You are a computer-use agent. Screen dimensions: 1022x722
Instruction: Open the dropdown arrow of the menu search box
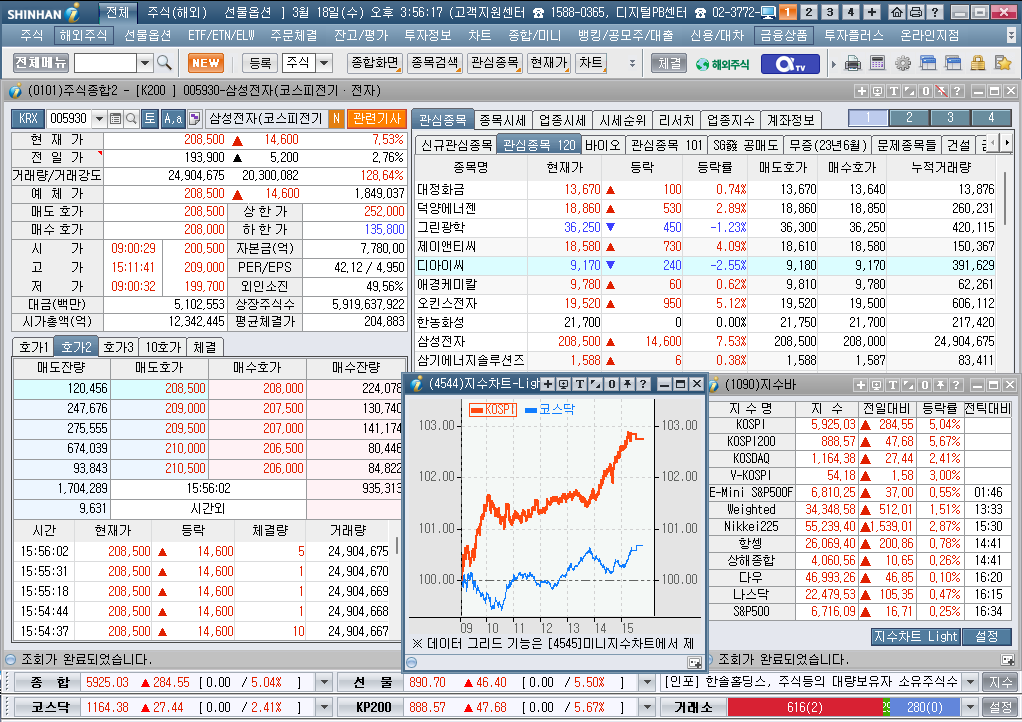click(x=145, y=63)
